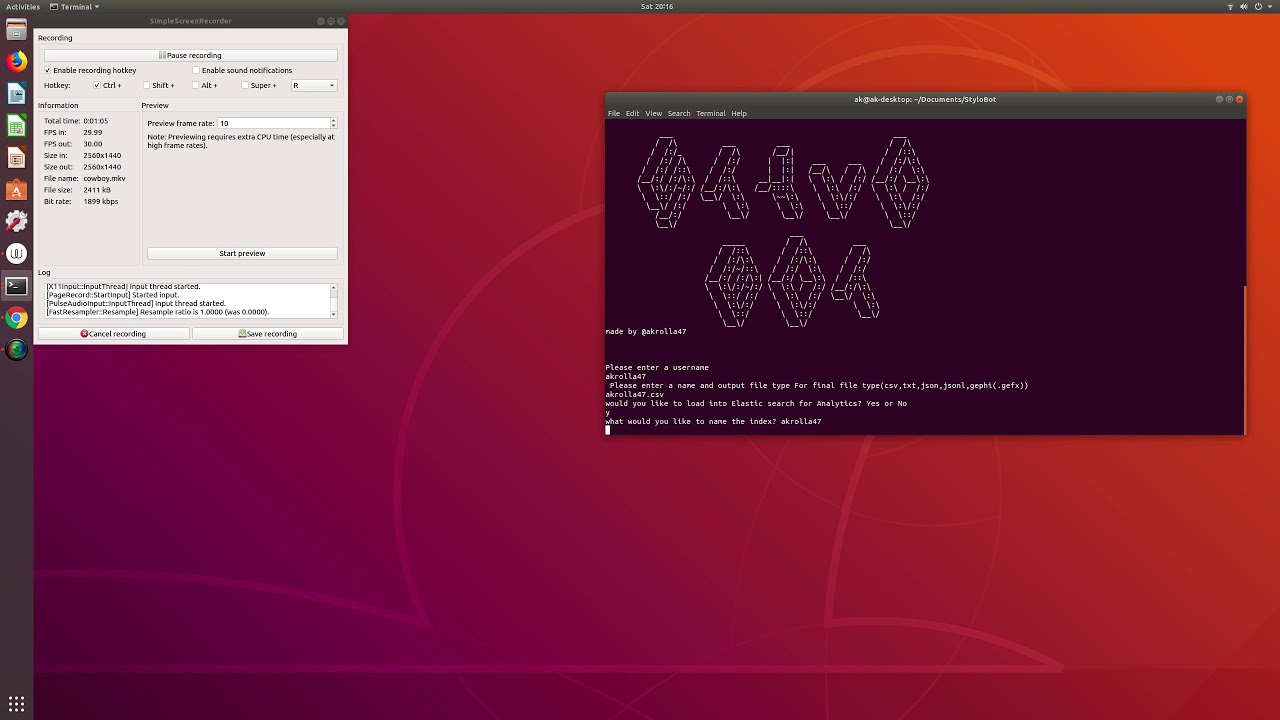This screenshot has width=1280, height=720.
Task: Click the Preview frame rate input field
Action: pos(273,123)
